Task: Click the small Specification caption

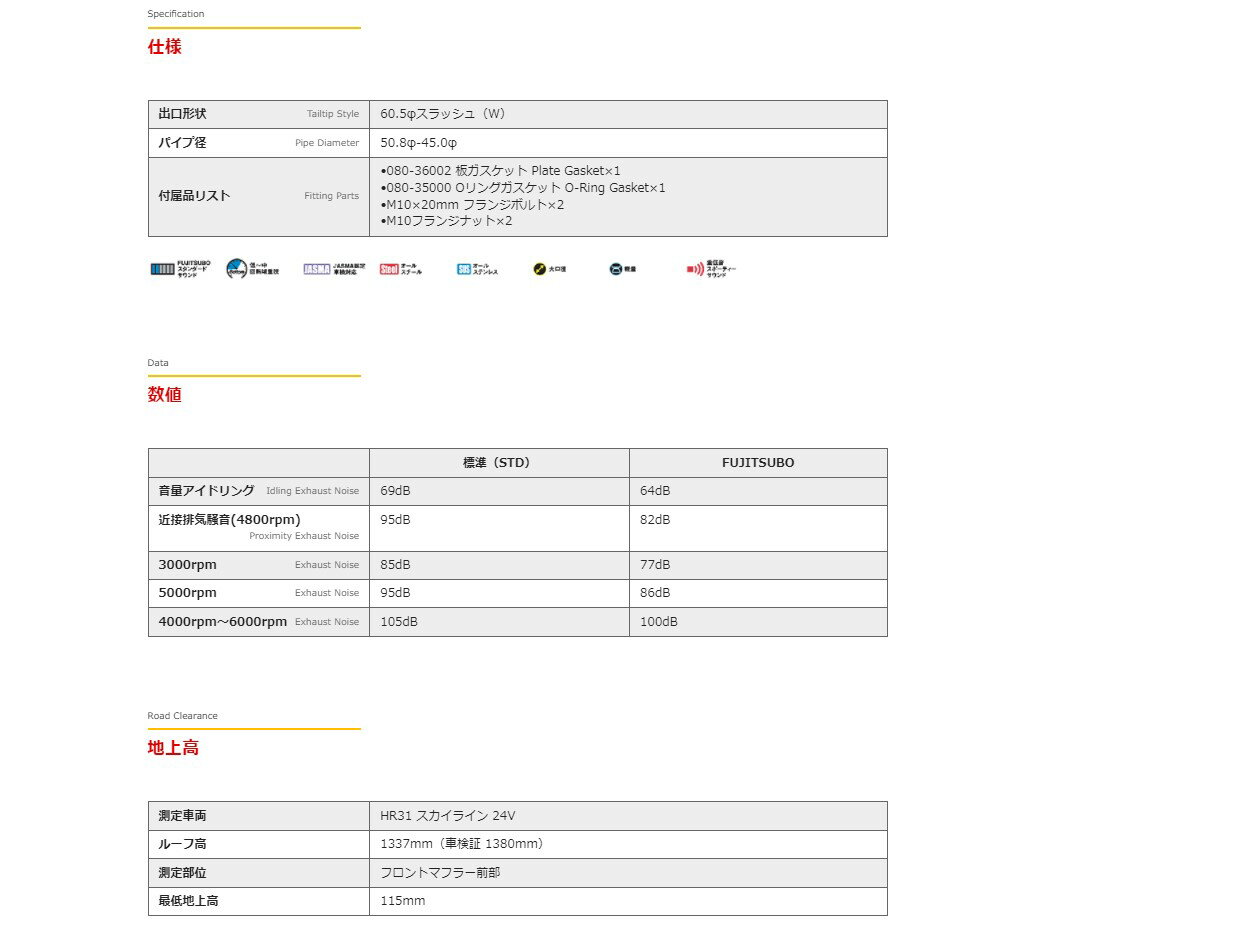Action: tap(176, 14)
